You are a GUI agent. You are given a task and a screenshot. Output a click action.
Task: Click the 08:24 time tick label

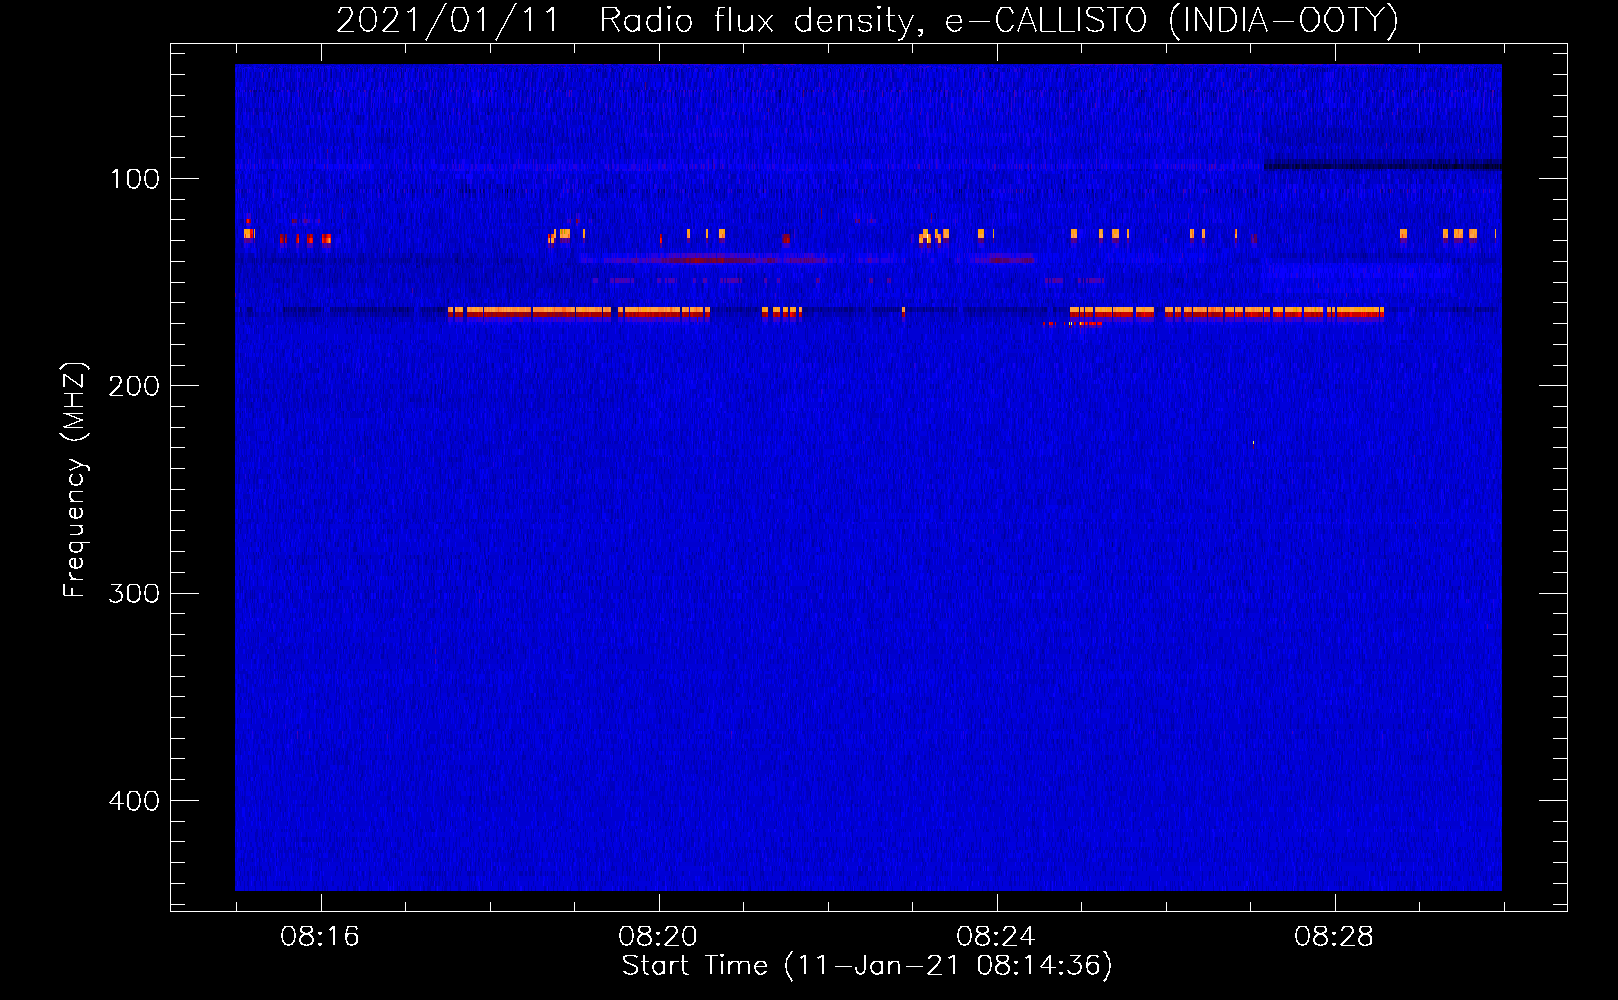pyautogui.click(x=996, y=937)
